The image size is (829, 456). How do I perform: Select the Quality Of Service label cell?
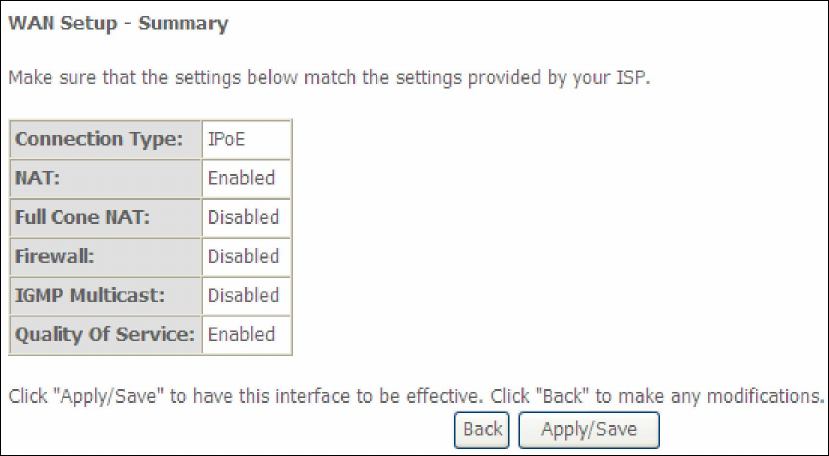click(105, 334)
